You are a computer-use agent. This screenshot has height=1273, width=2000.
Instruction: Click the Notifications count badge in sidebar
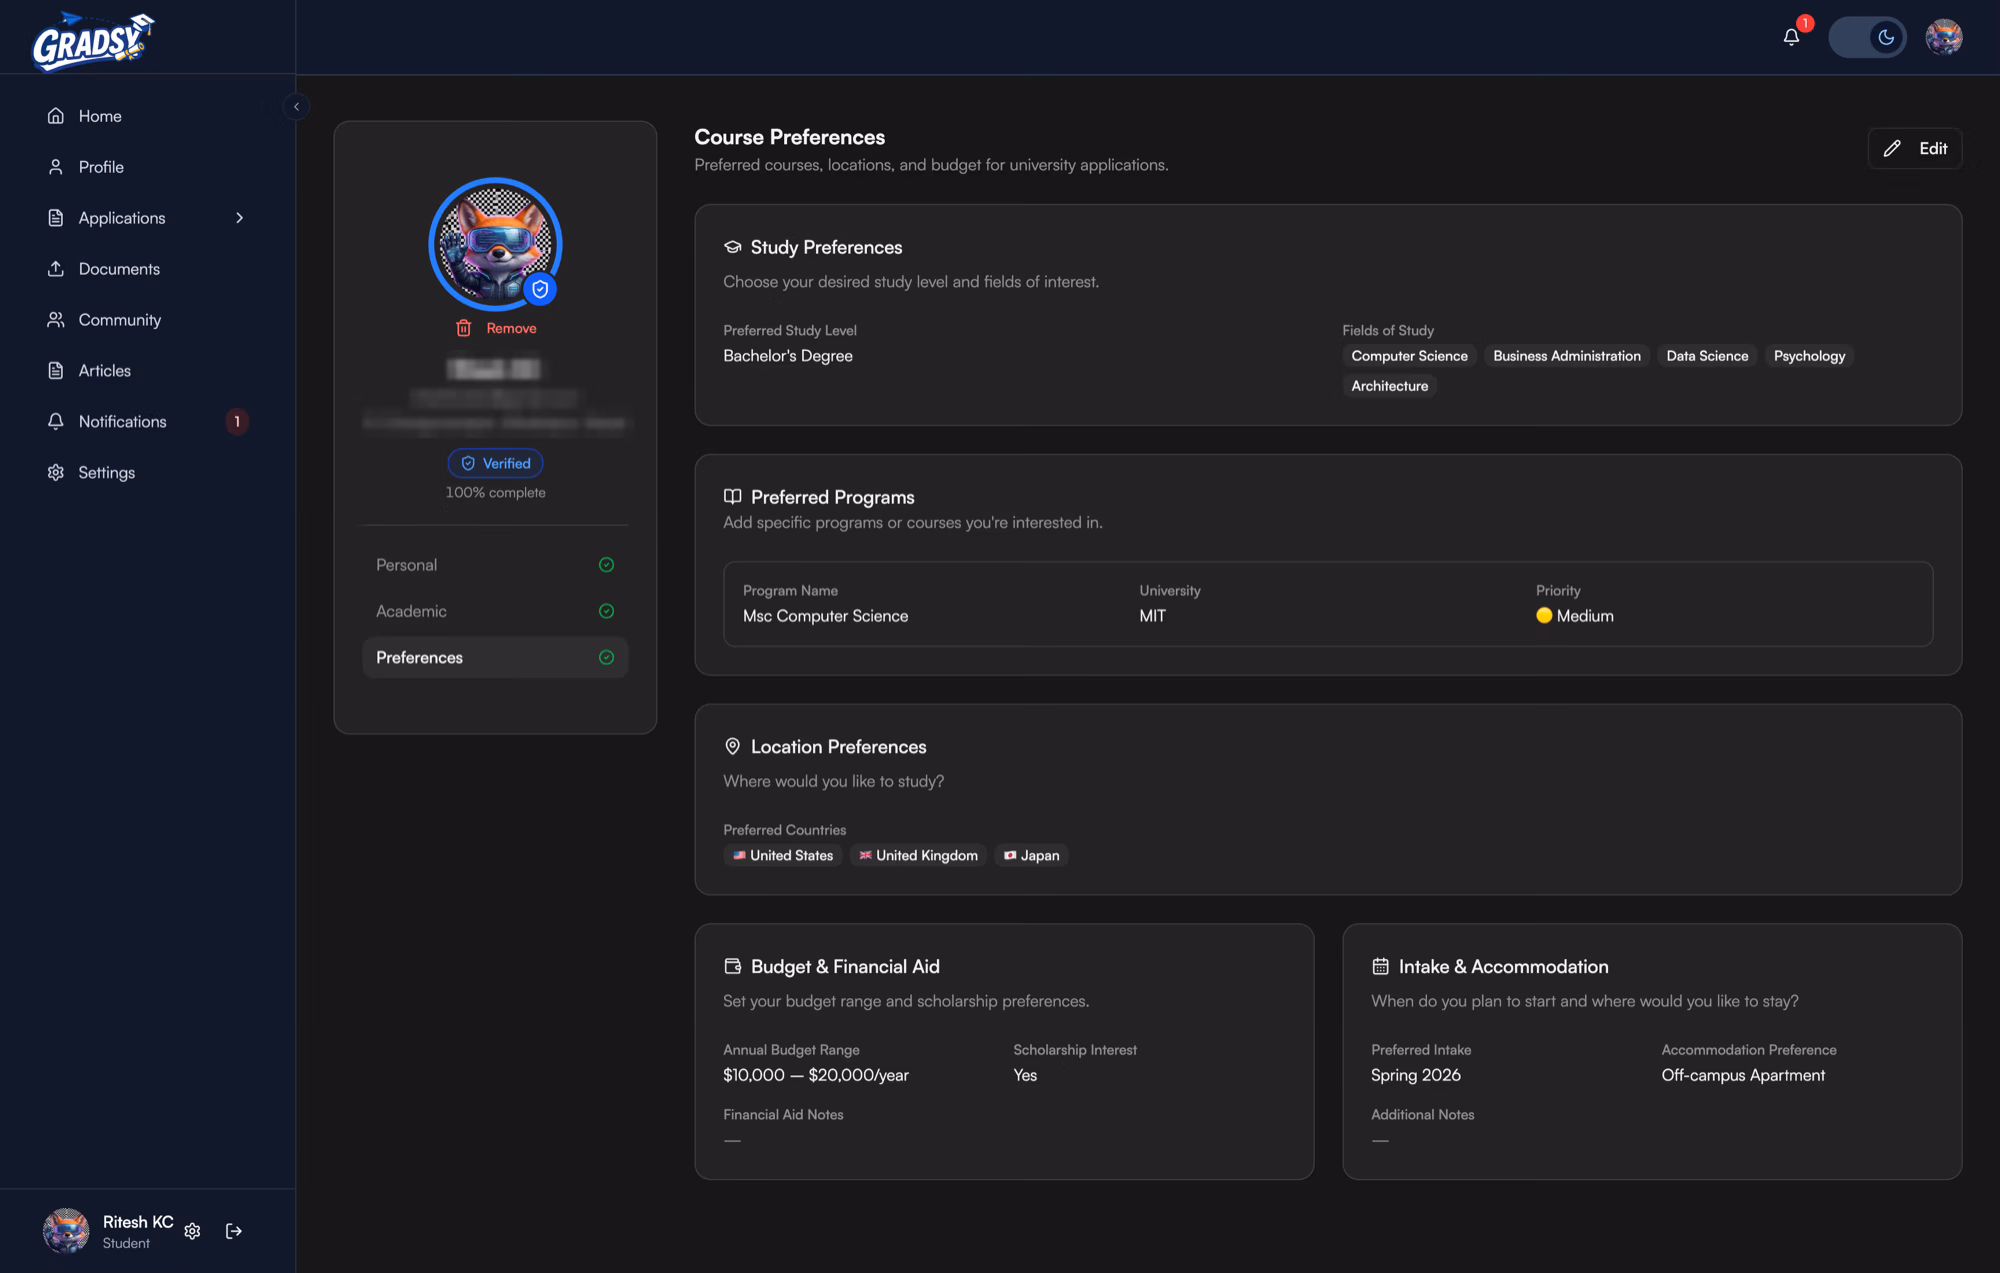tap(237, 422)
